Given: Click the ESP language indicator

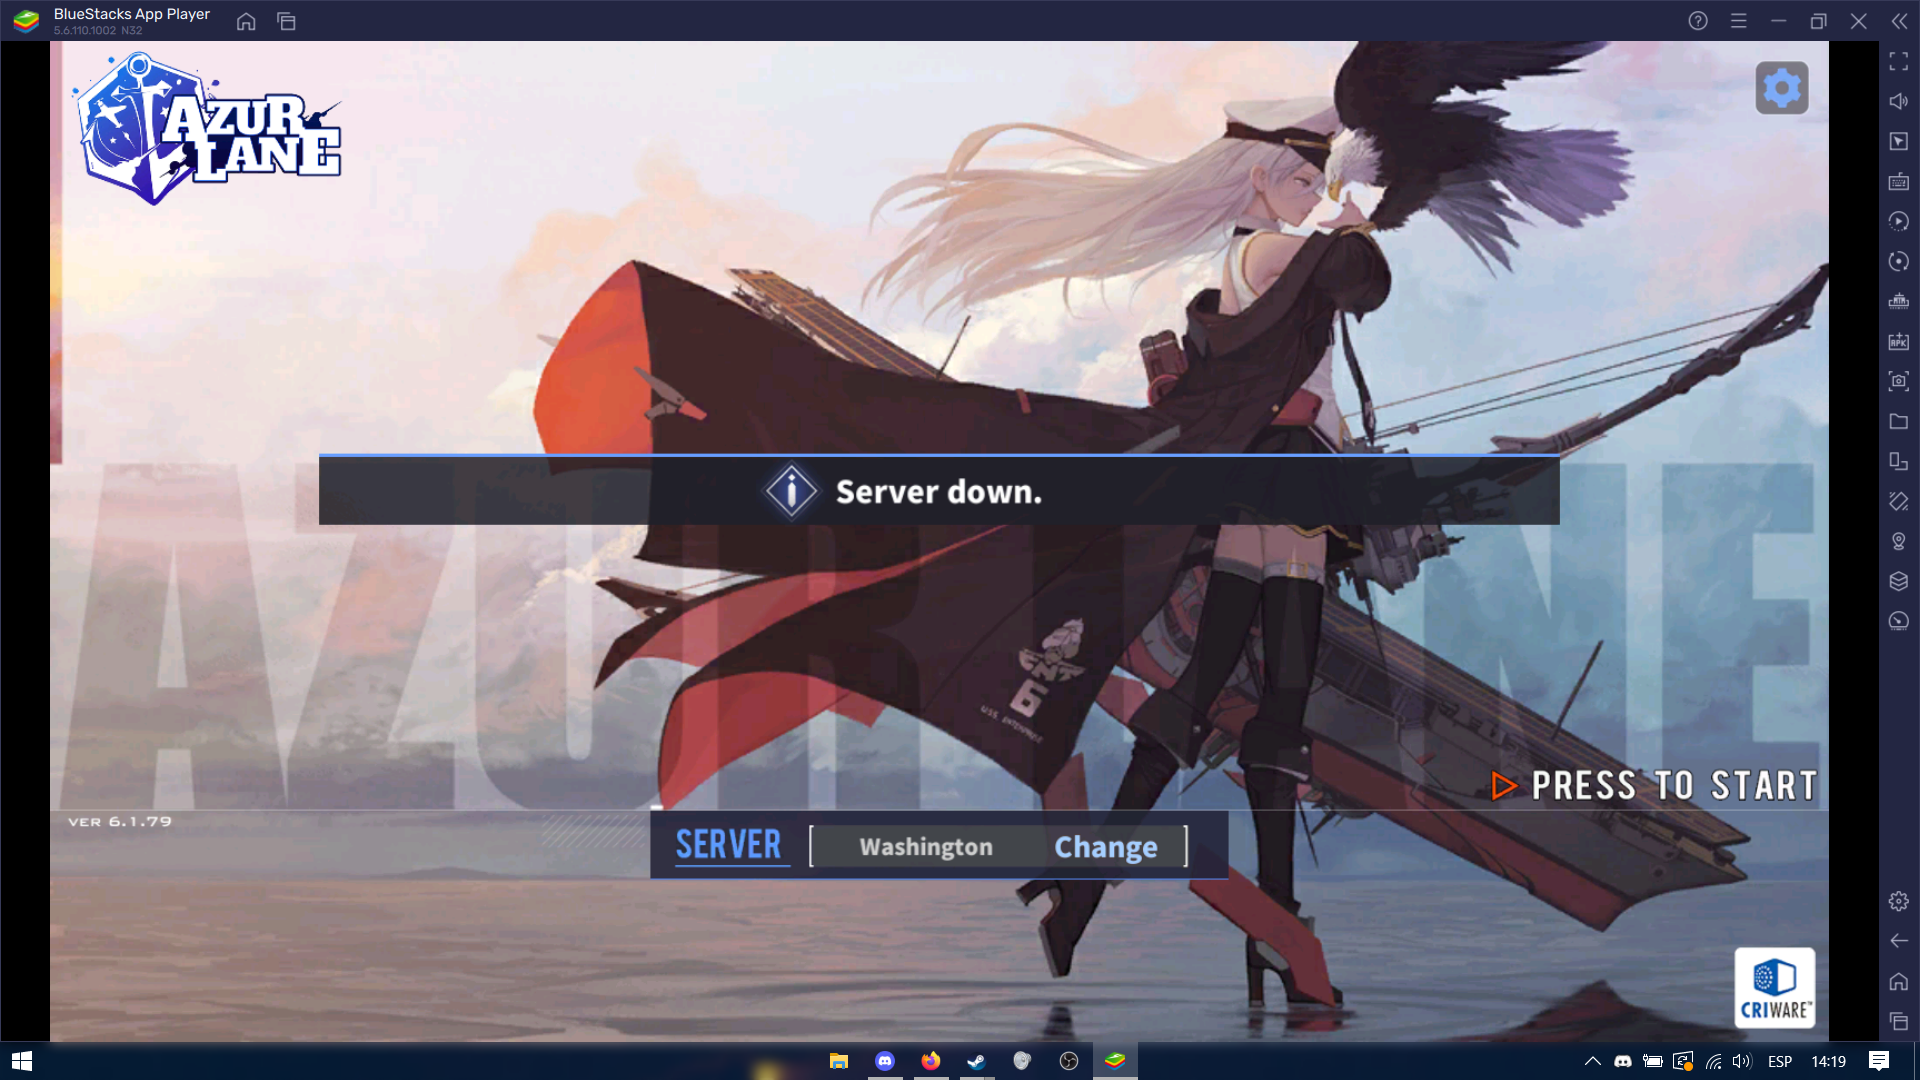Looking at the screenshot, I should (x=1780, y=1061).
